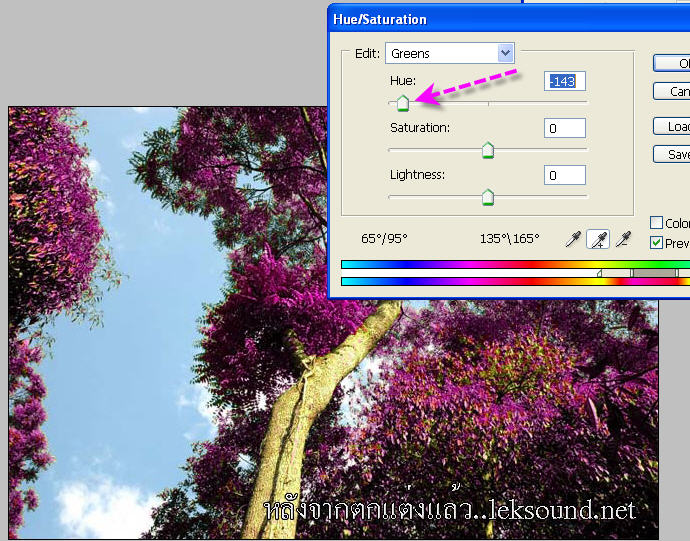Click the Load button
The image size is (690, 541).
[x=672, y=126]
